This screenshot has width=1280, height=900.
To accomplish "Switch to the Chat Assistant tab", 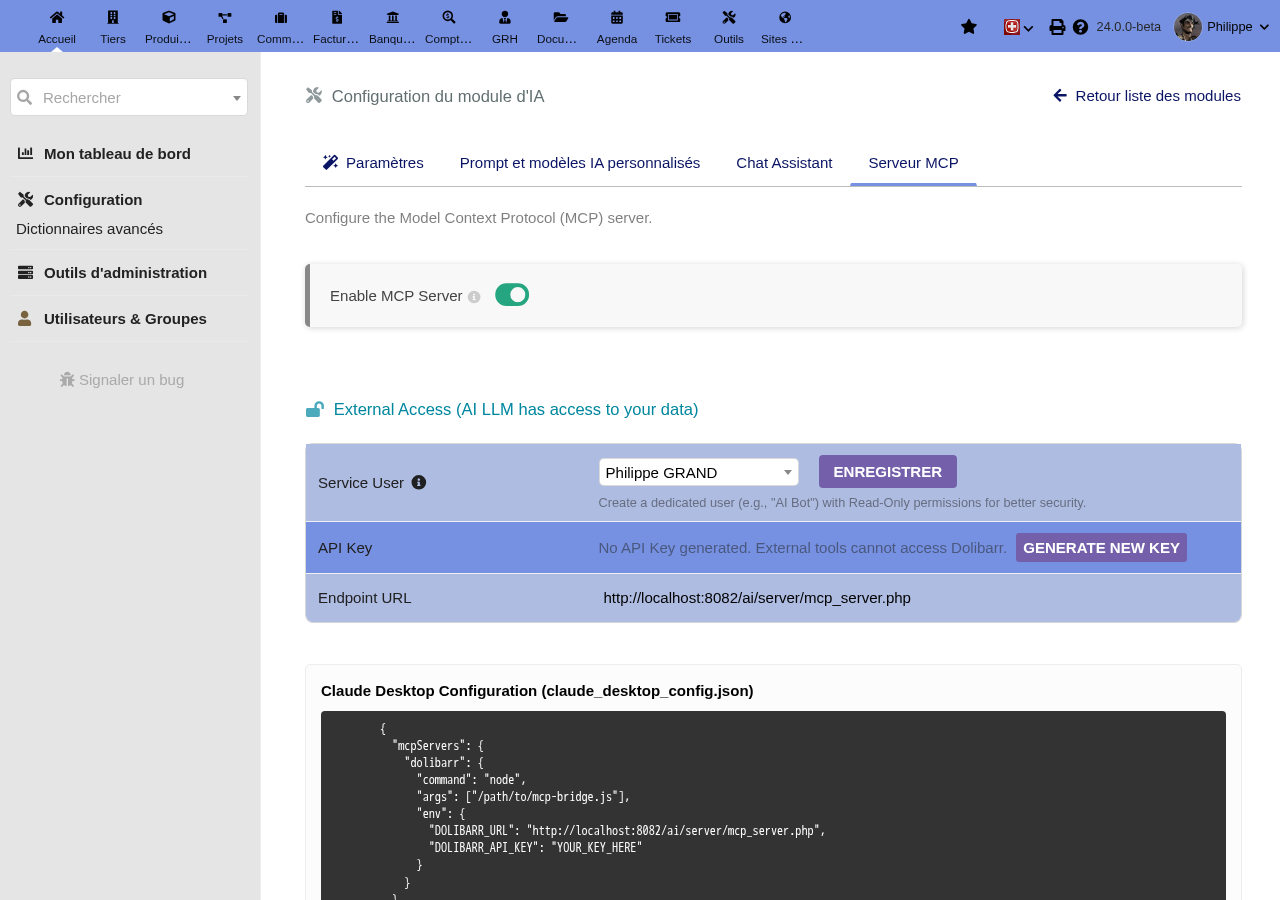I will [784, 163].
